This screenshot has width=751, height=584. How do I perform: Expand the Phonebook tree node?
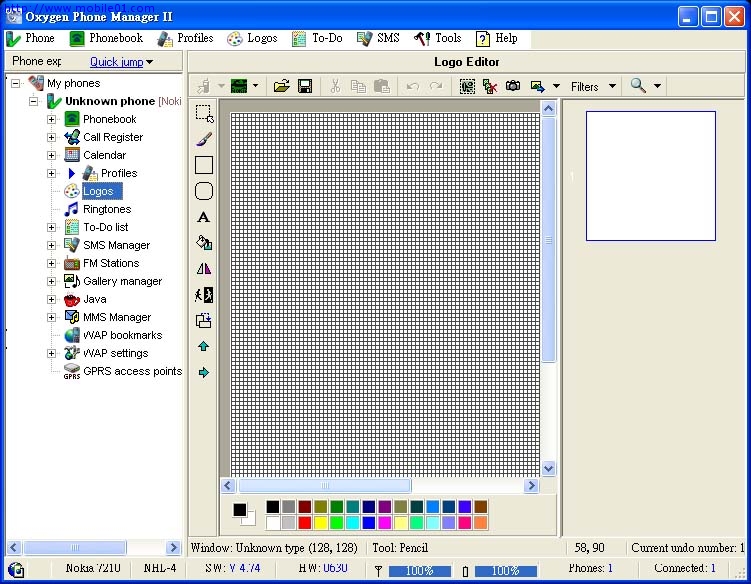[51, 119]
